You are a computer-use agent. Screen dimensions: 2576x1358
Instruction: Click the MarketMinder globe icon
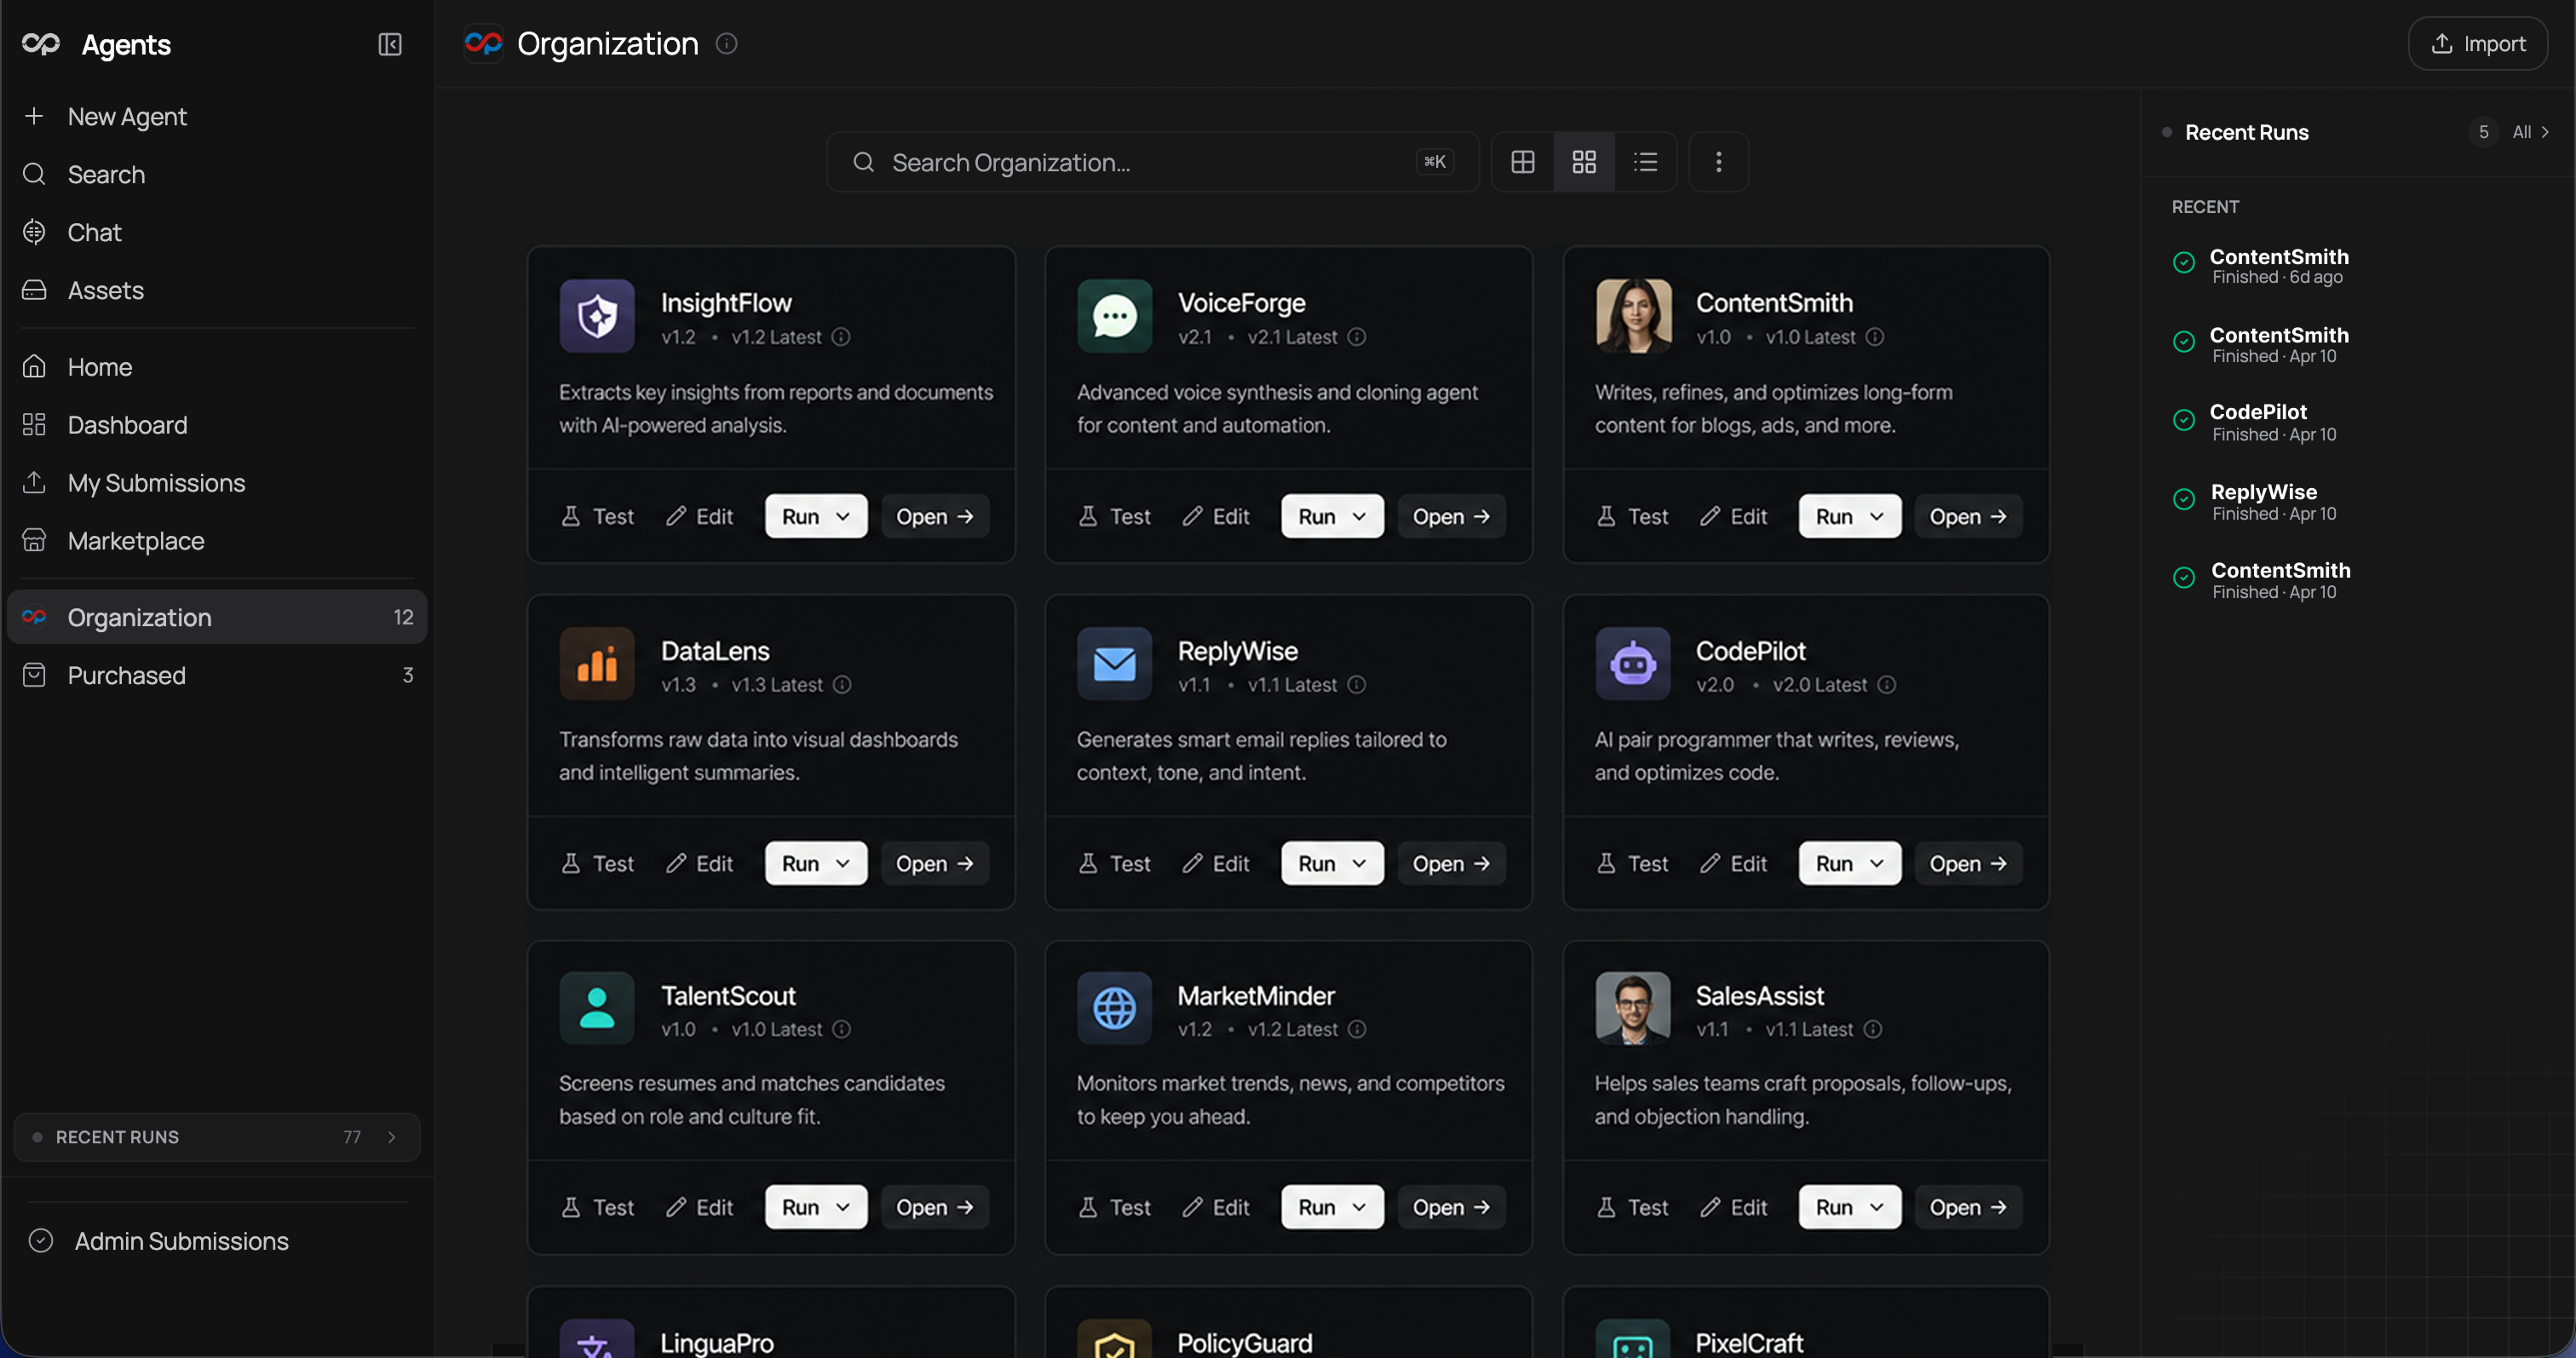pos(1115,1008)
